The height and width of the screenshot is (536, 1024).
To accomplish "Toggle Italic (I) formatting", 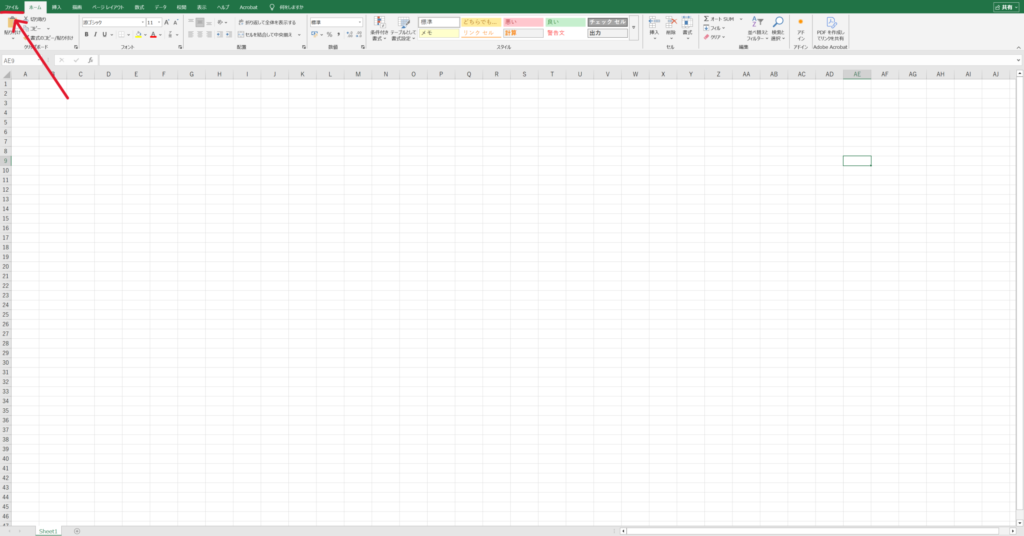I will [97, 34].
